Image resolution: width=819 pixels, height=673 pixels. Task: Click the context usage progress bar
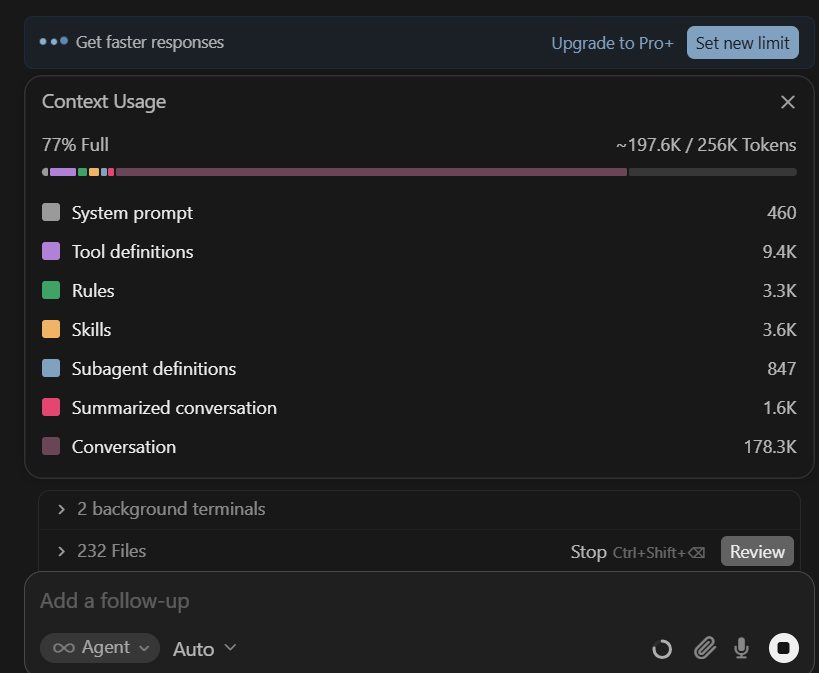coord(419,172)
